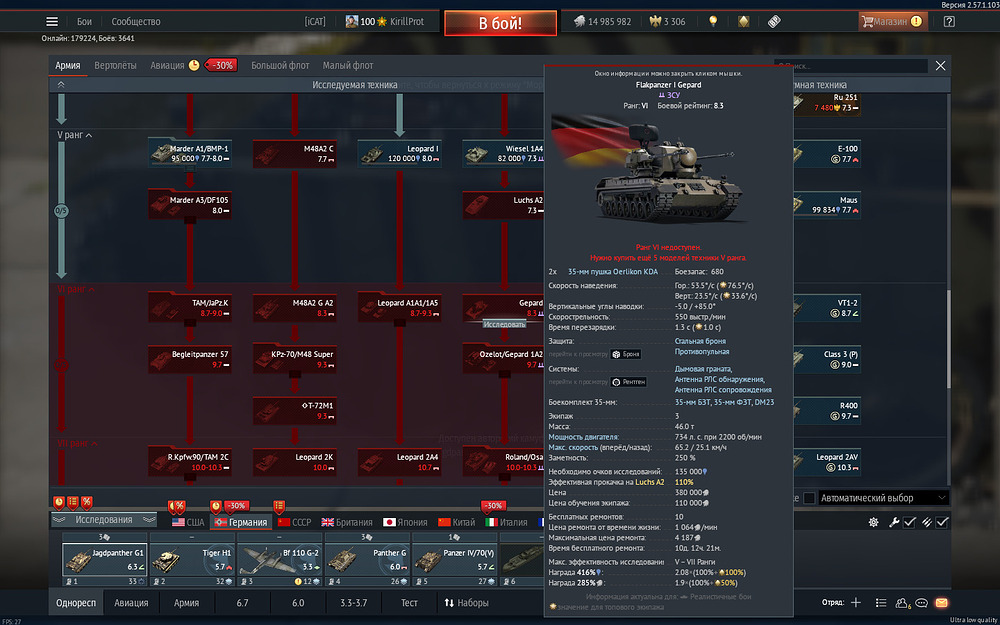Select Panther G crew slot

(367, 558)
